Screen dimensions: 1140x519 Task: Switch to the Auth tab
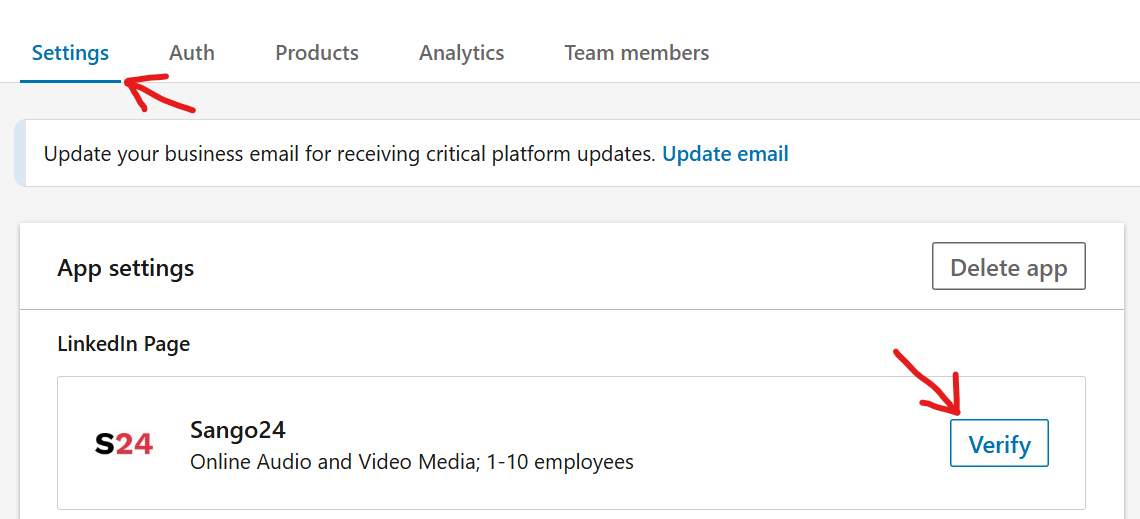point(192,53)
